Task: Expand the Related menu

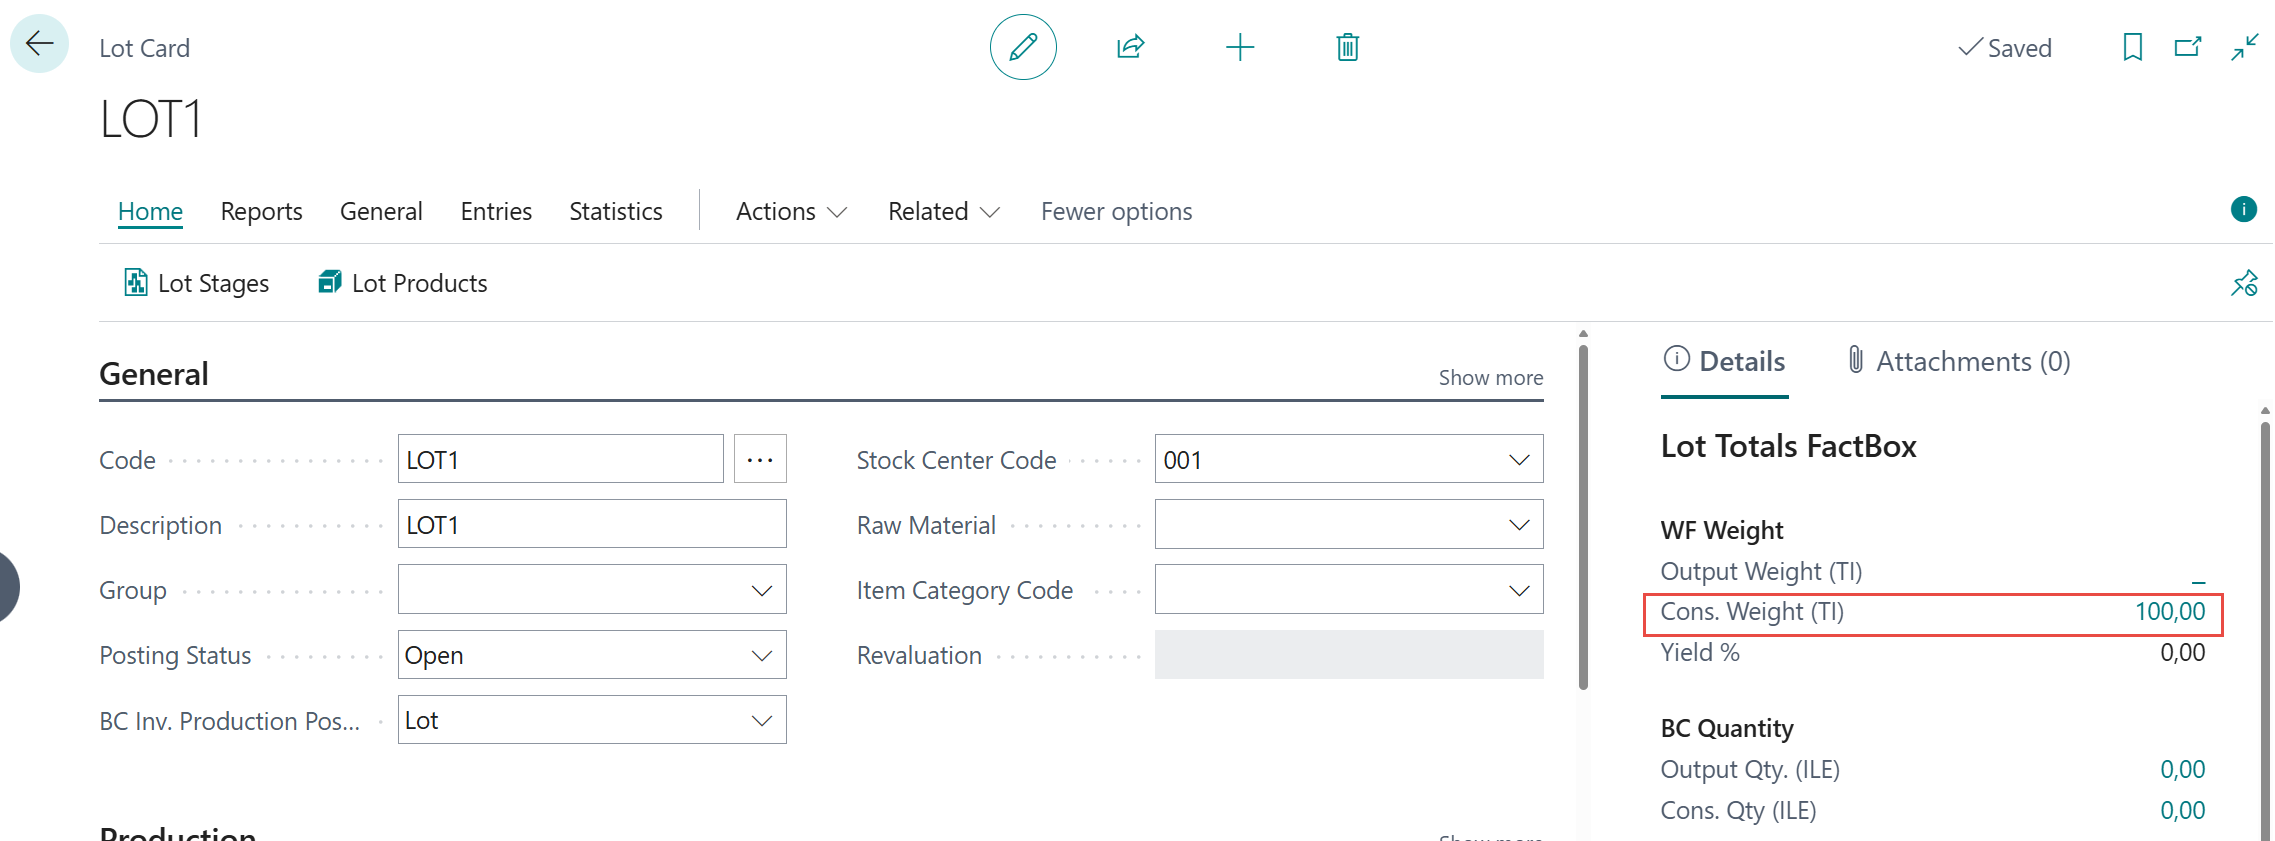Action: [943, 212]
